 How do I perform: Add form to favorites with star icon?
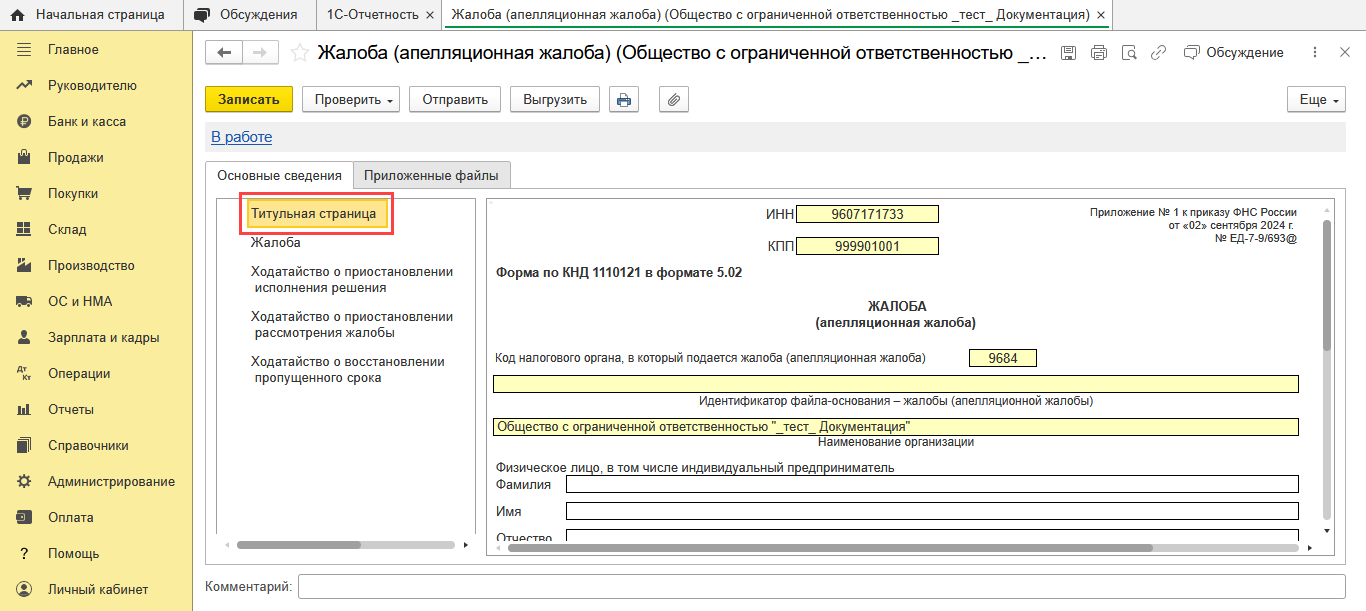(298, 53)
